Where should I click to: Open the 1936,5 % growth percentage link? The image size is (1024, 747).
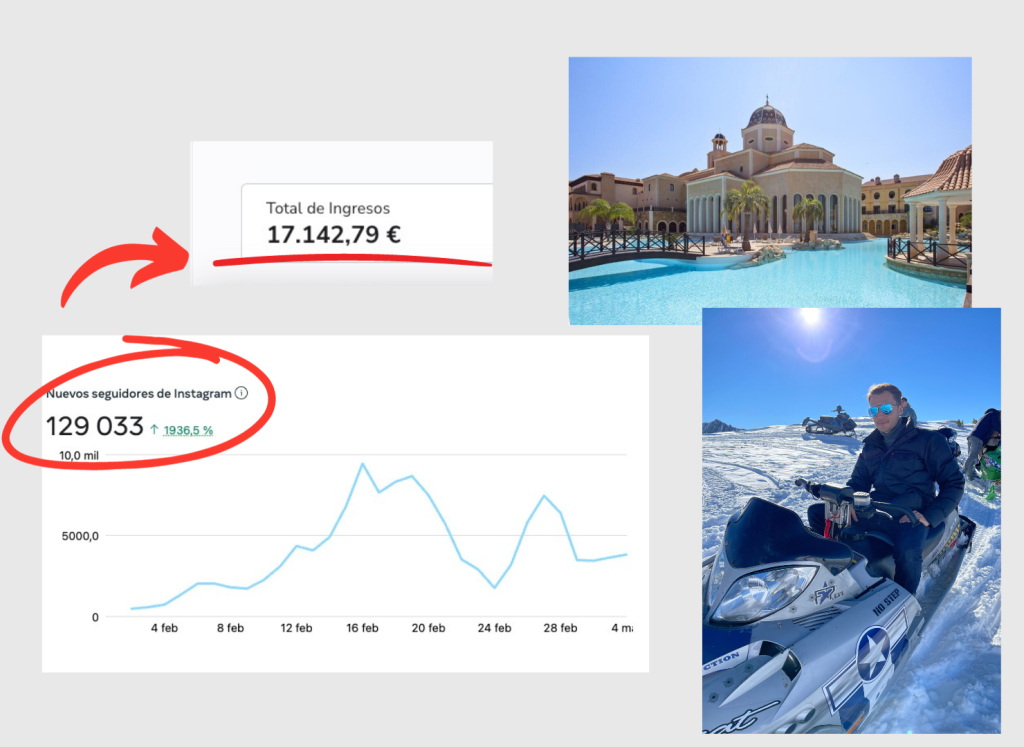coord(187,430)
